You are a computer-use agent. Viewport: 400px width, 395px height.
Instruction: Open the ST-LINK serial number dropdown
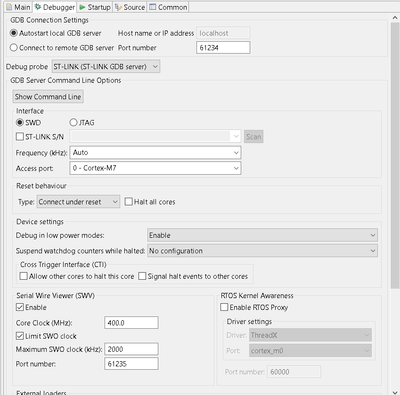point(155,136)
